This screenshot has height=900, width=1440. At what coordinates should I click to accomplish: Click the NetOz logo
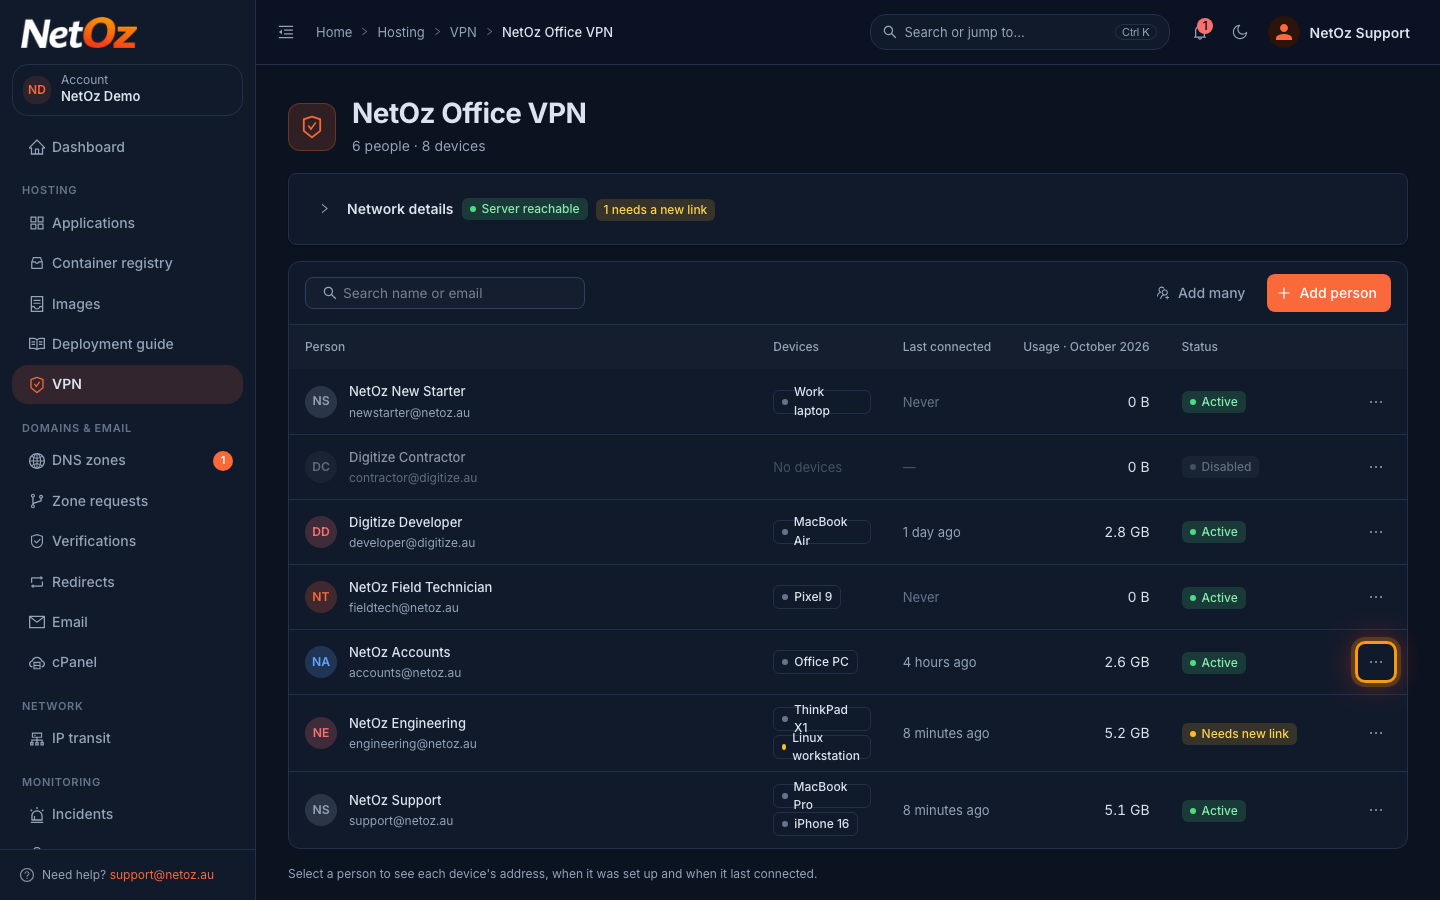[x=79, y=34]
